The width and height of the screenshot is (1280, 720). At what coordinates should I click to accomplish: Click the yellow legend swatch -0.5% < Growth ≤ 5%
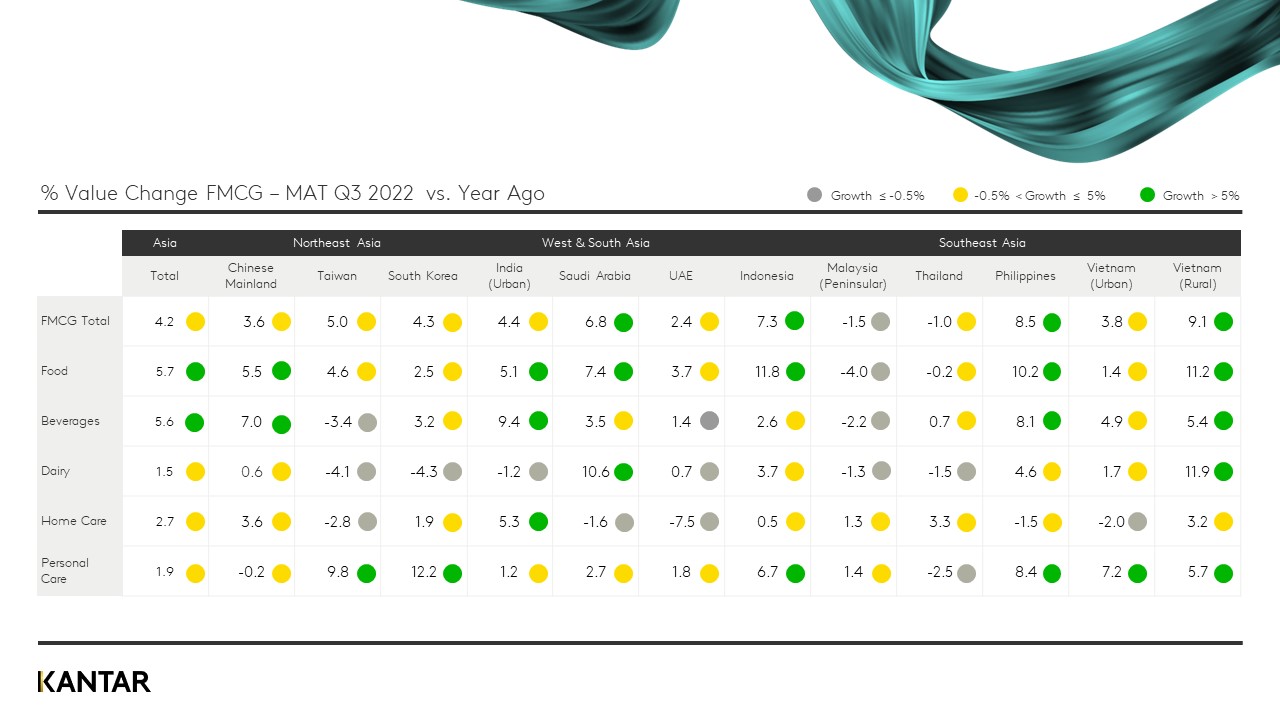(x=960, y=196)
